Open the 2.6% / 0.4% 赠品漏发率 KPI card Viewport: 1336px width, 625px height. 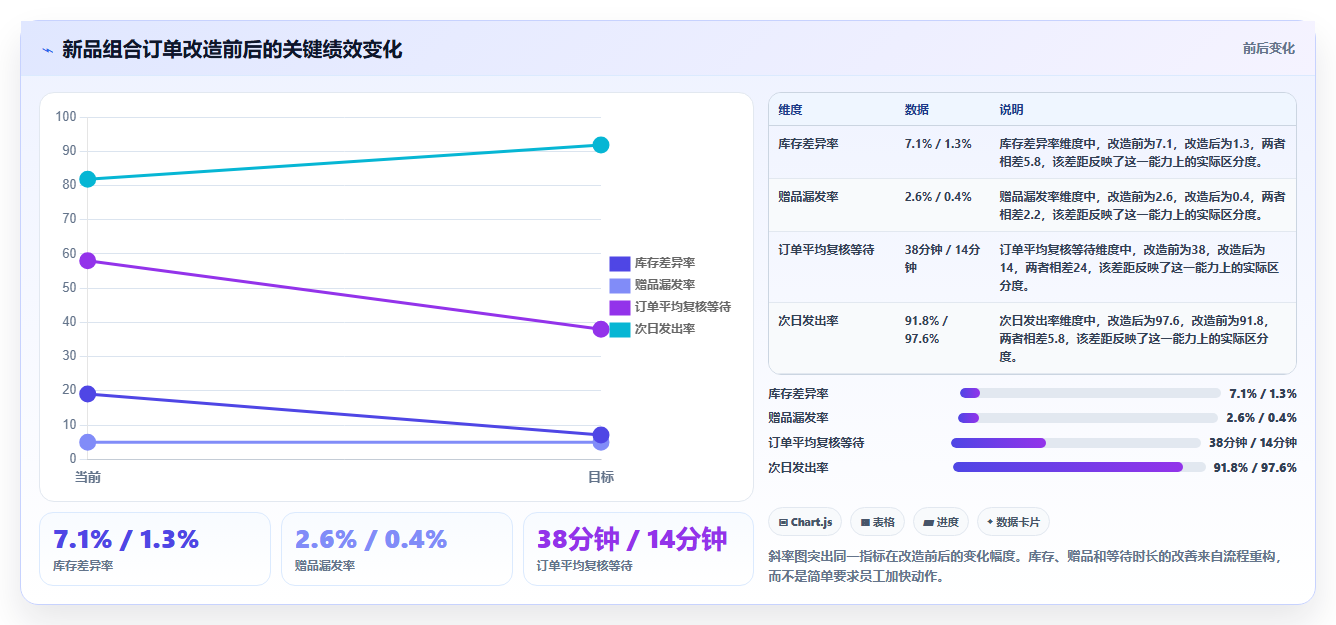coord(397,549)
